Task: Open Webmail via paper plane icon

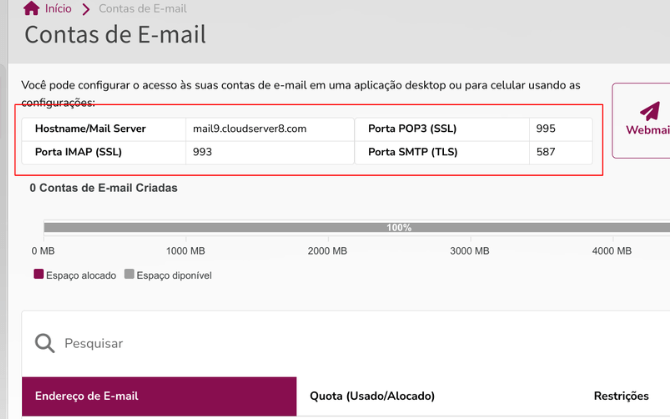Action: pyautogui.click(x=650, y=111)
